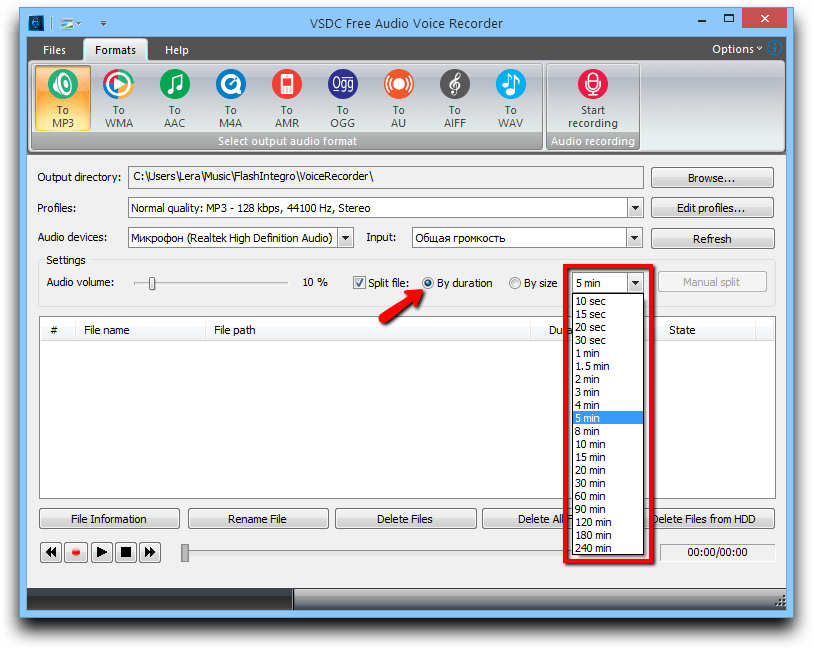Click the State column header
The width and height of the screenshot is (813, 649).
pyautogui.click(x=704, y=330)
